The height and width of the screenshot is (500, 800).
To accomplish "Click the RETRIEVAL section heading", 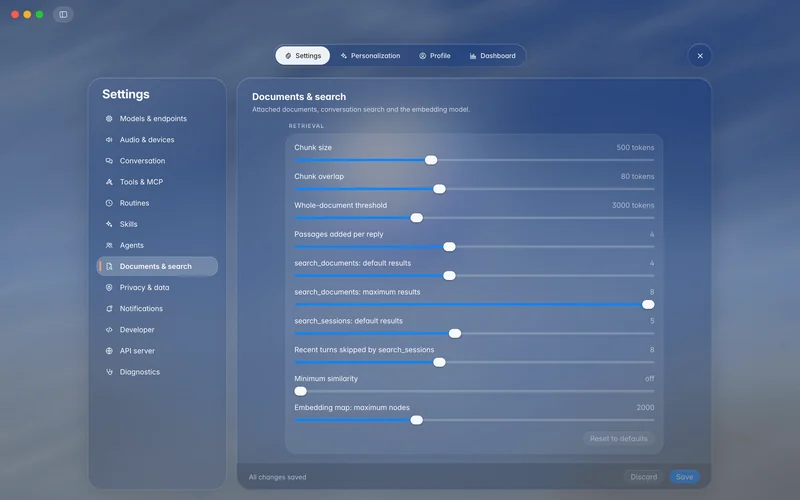I will (x=306, y=126).
